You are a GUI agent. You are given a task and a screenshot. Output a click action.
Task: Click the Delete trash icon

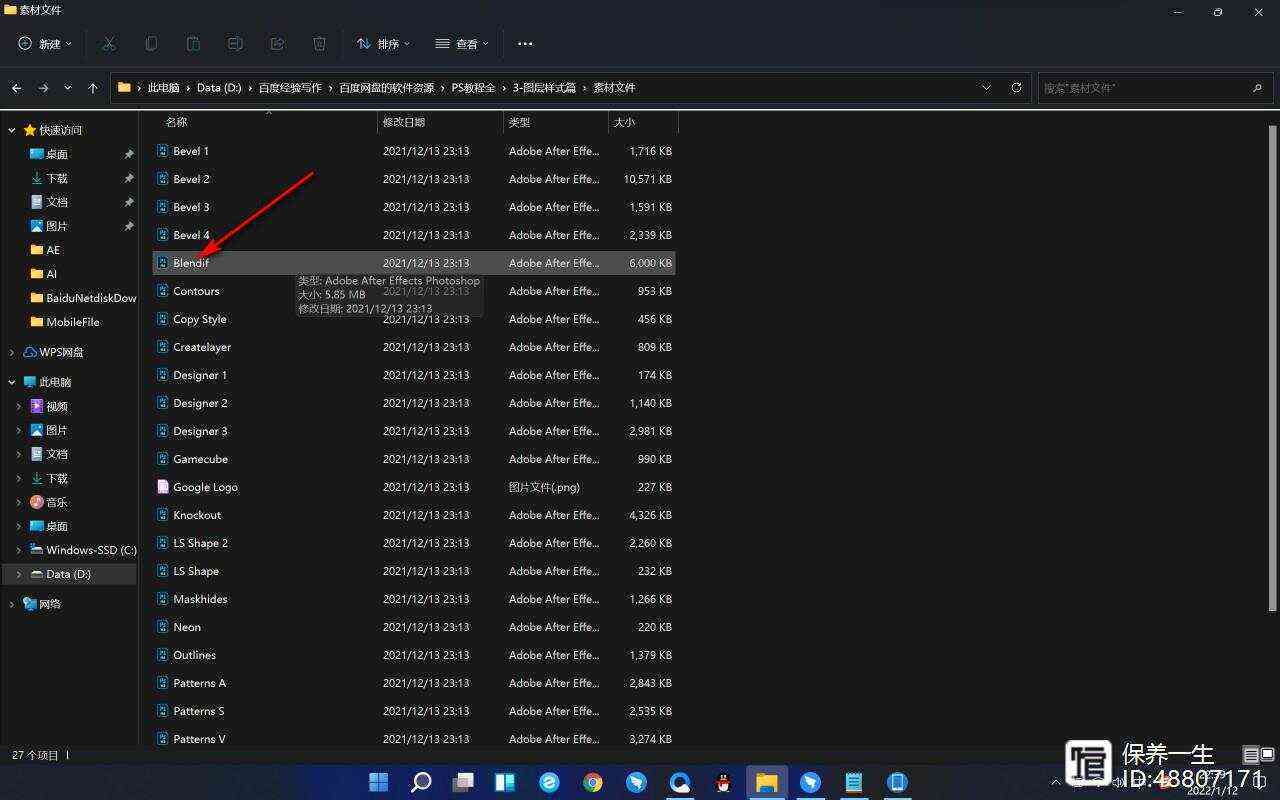point(319,44)
